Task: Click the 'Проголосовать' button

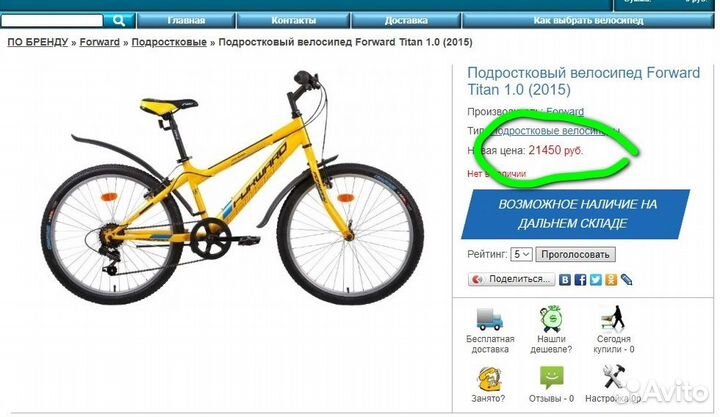Action: click(575, 254)
